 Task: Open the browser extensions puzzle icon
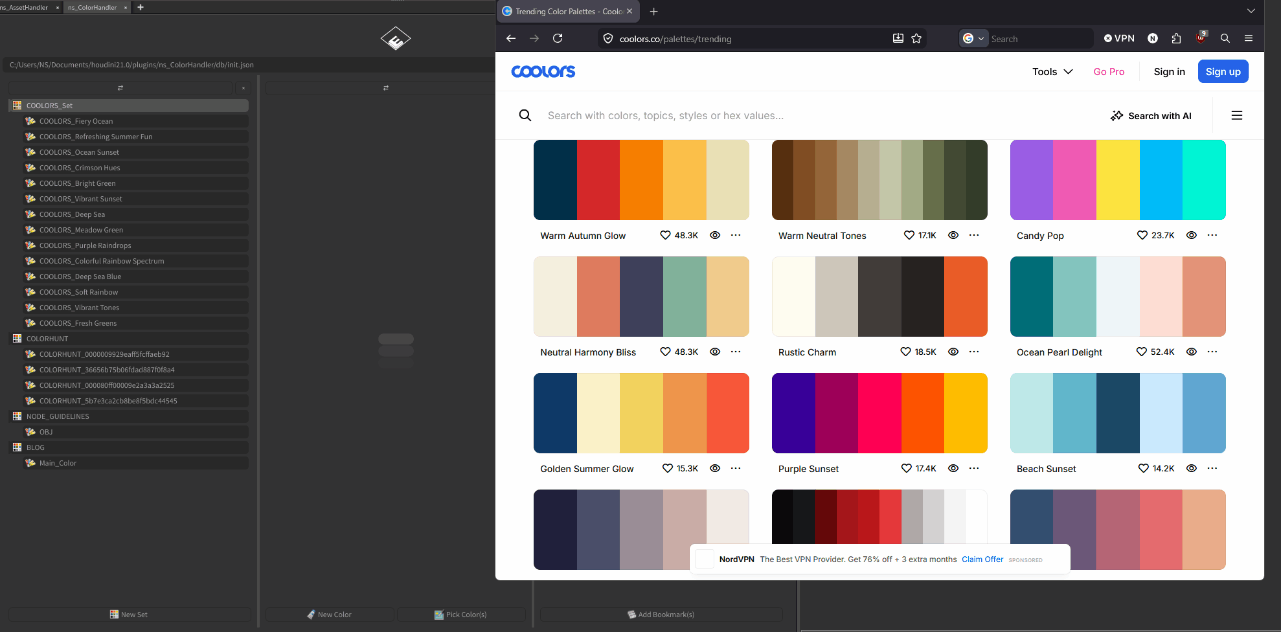[1176, 38]
